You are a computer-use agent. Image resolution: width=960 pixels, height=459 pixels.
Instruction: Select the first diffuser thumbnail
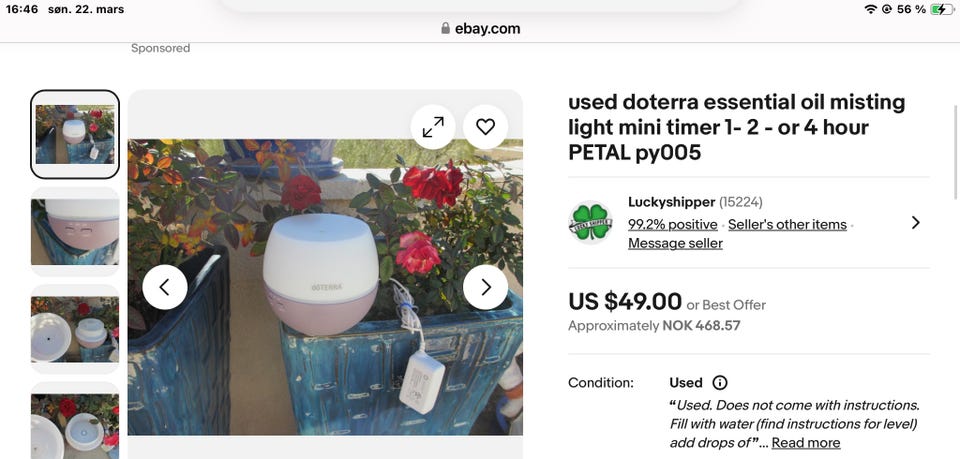tap(75, 134)
